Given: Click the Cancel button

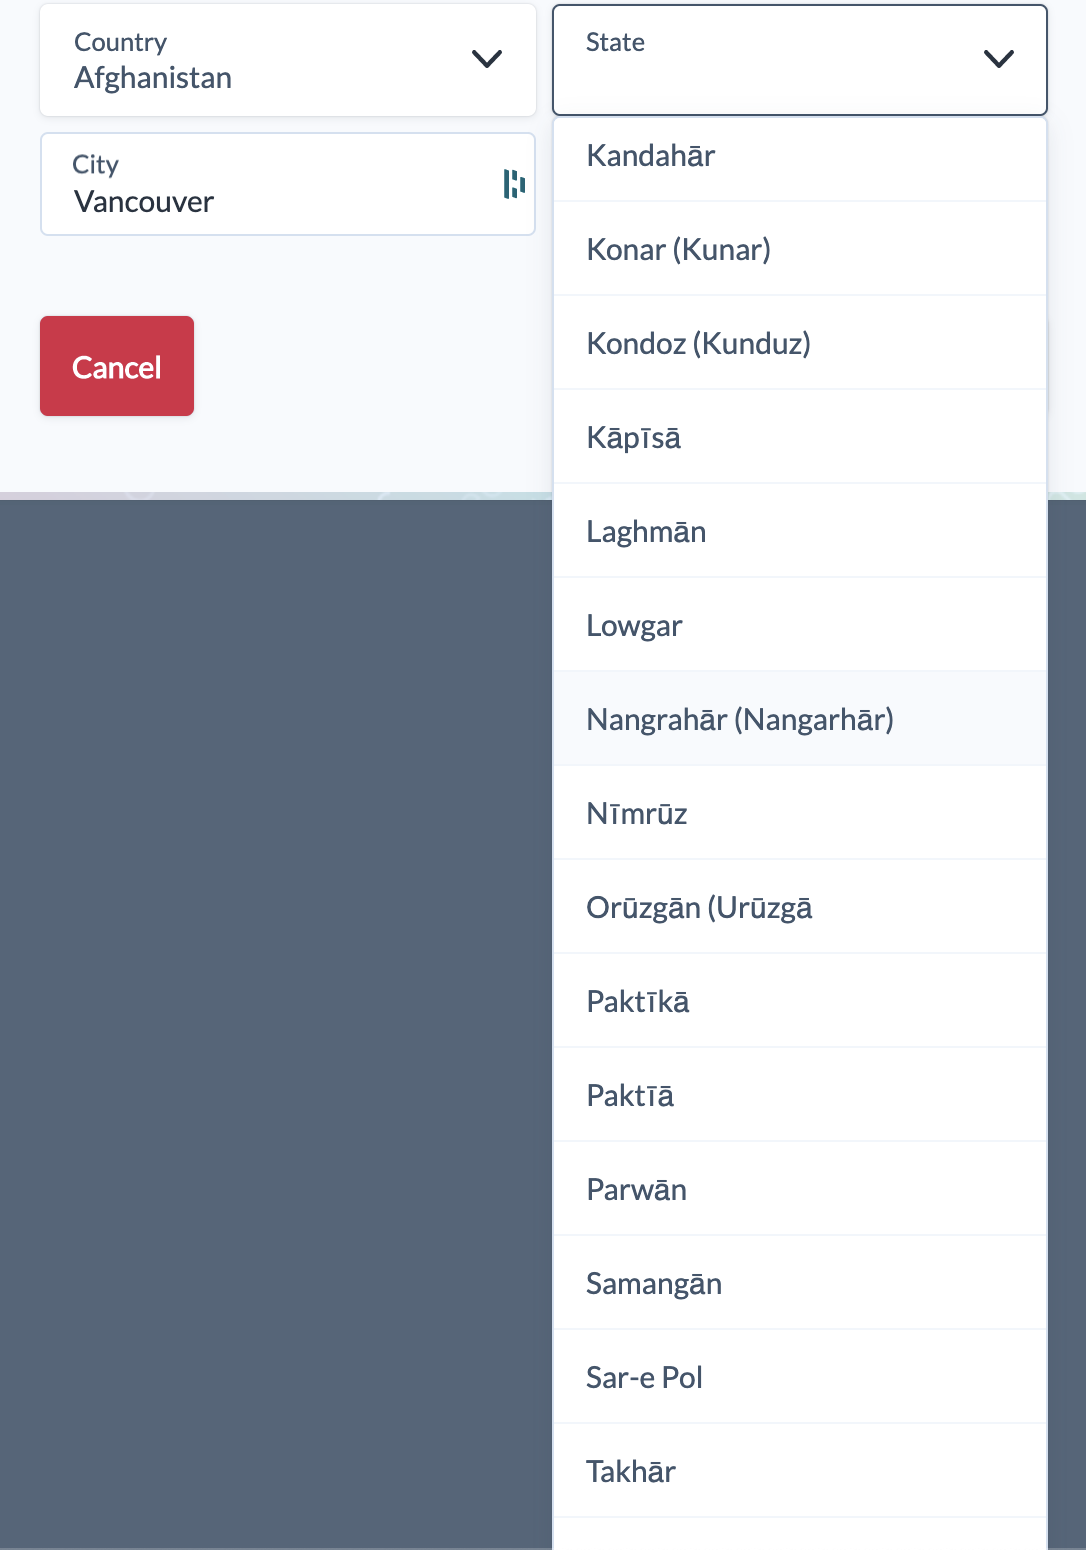Looking at the screenshot, I should [x=116, y=366].
